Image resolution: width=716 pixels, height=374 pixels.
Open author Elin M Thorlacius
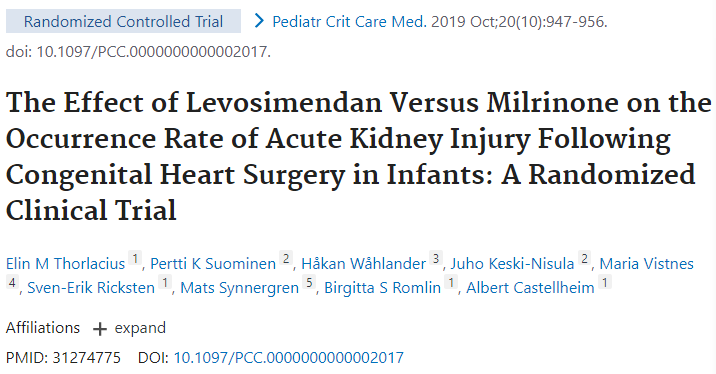[x=65, y=263]
